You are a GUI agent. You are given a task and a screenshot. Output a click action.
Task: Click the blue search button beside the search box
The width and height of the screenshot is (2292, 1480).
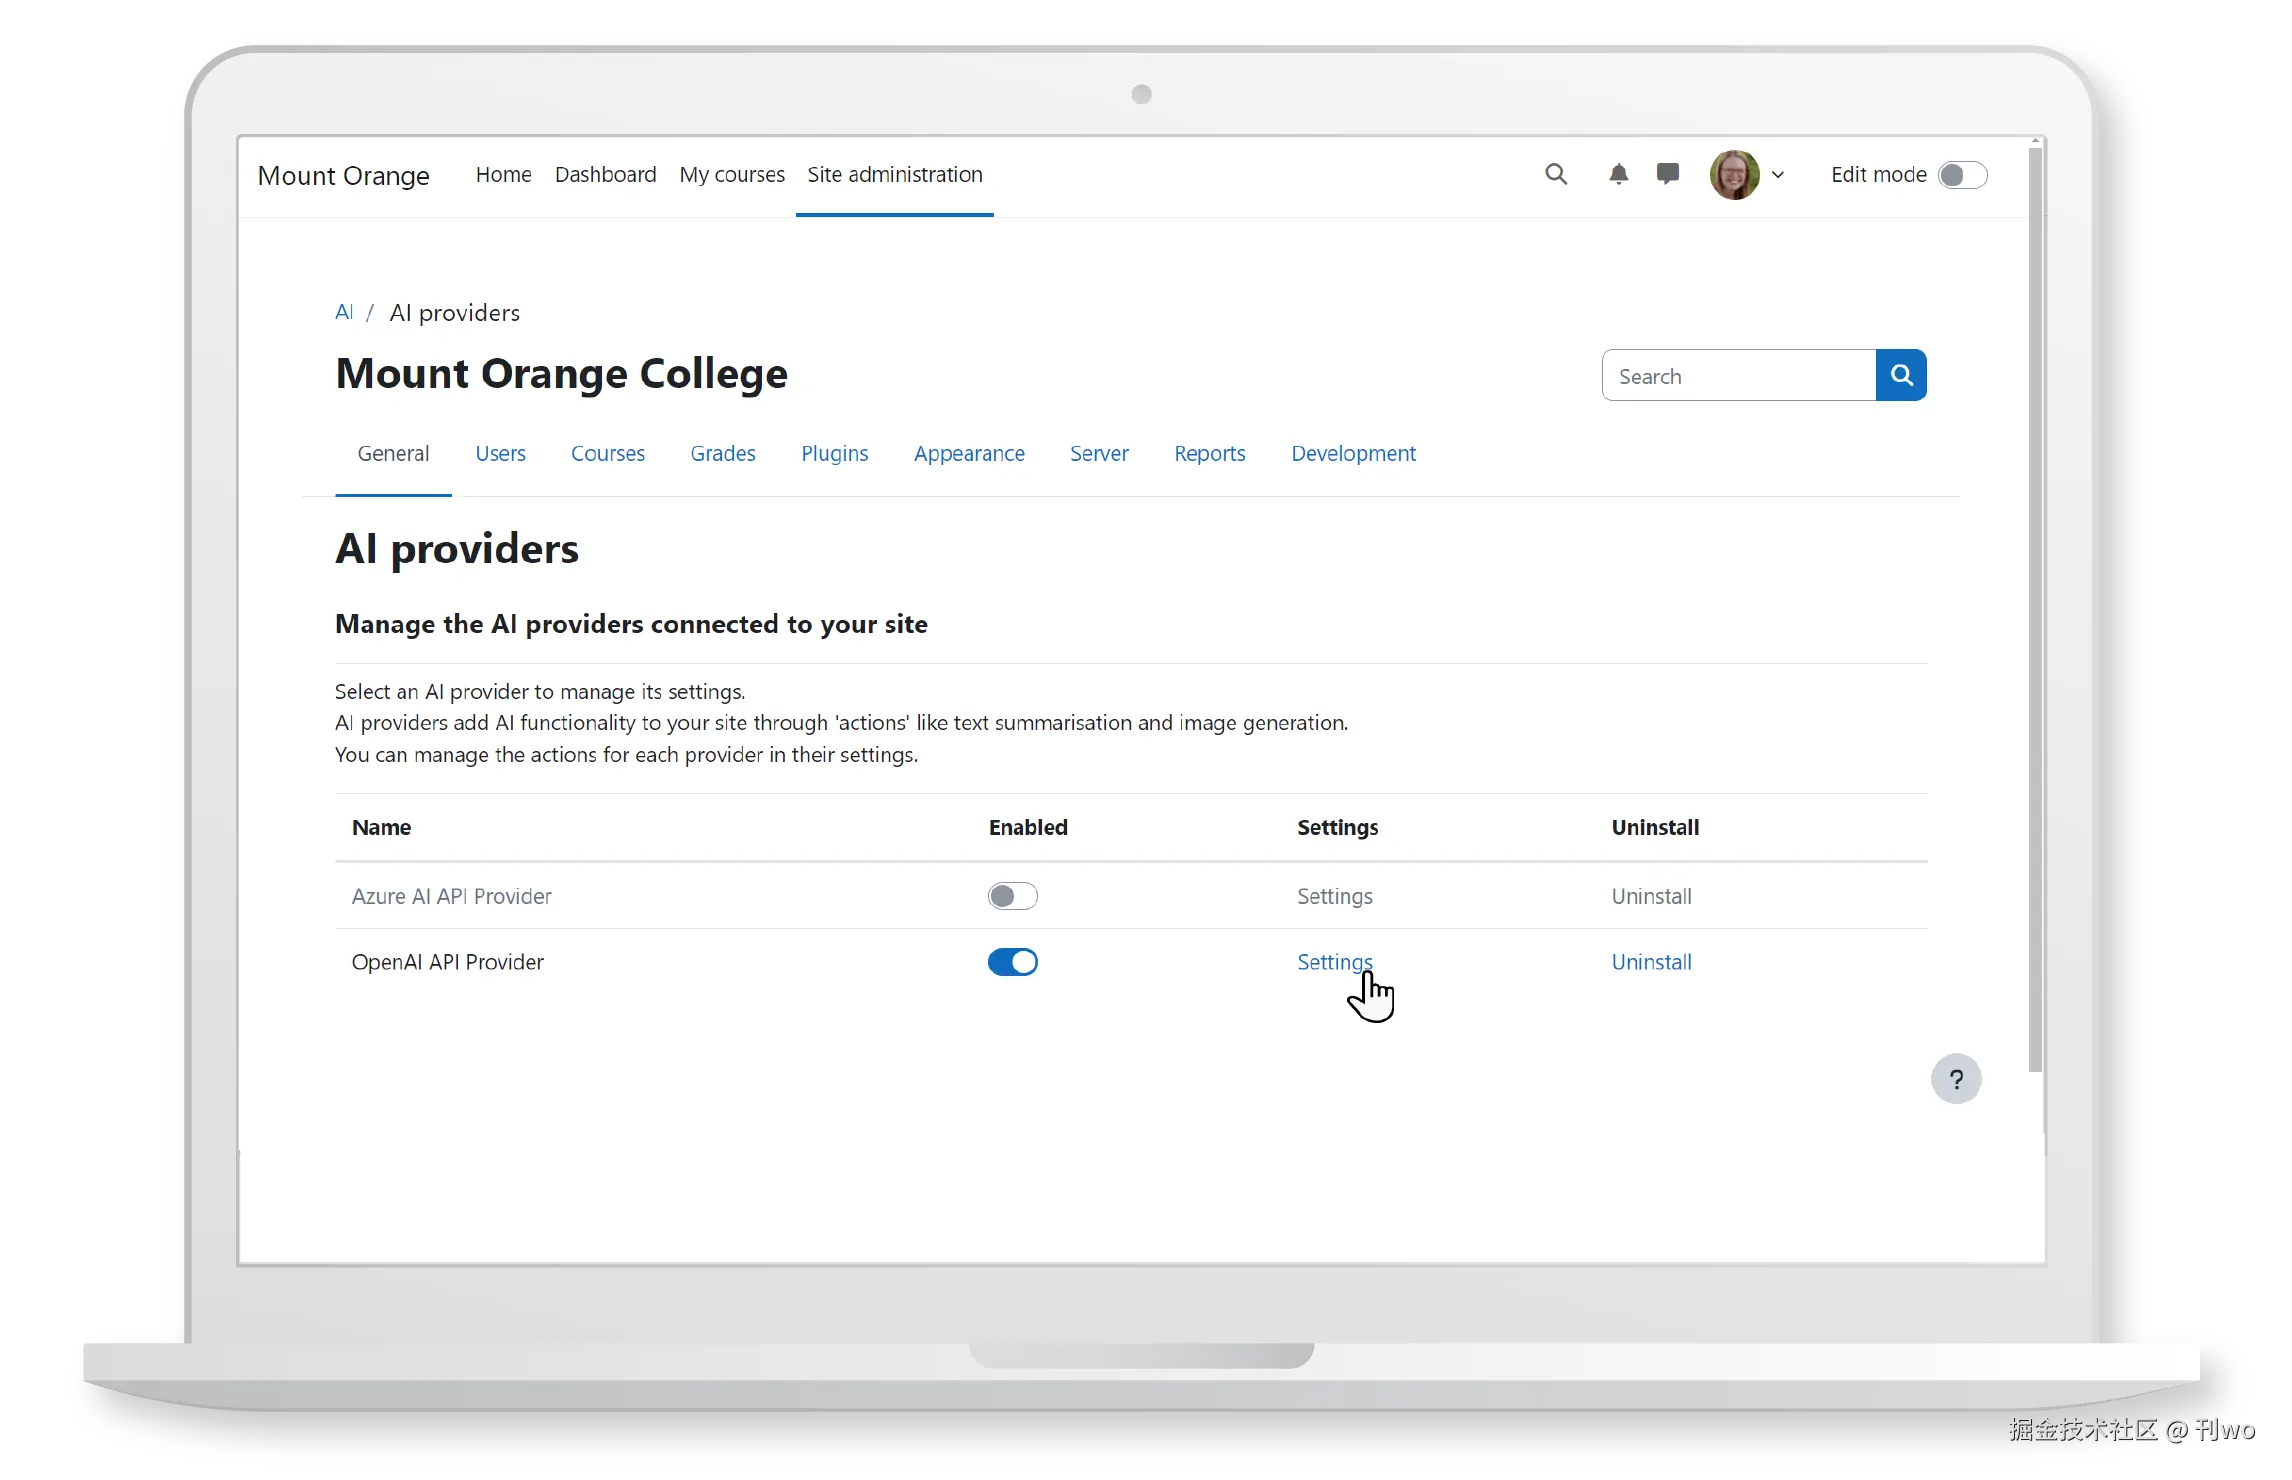(x=1901, y=375)
